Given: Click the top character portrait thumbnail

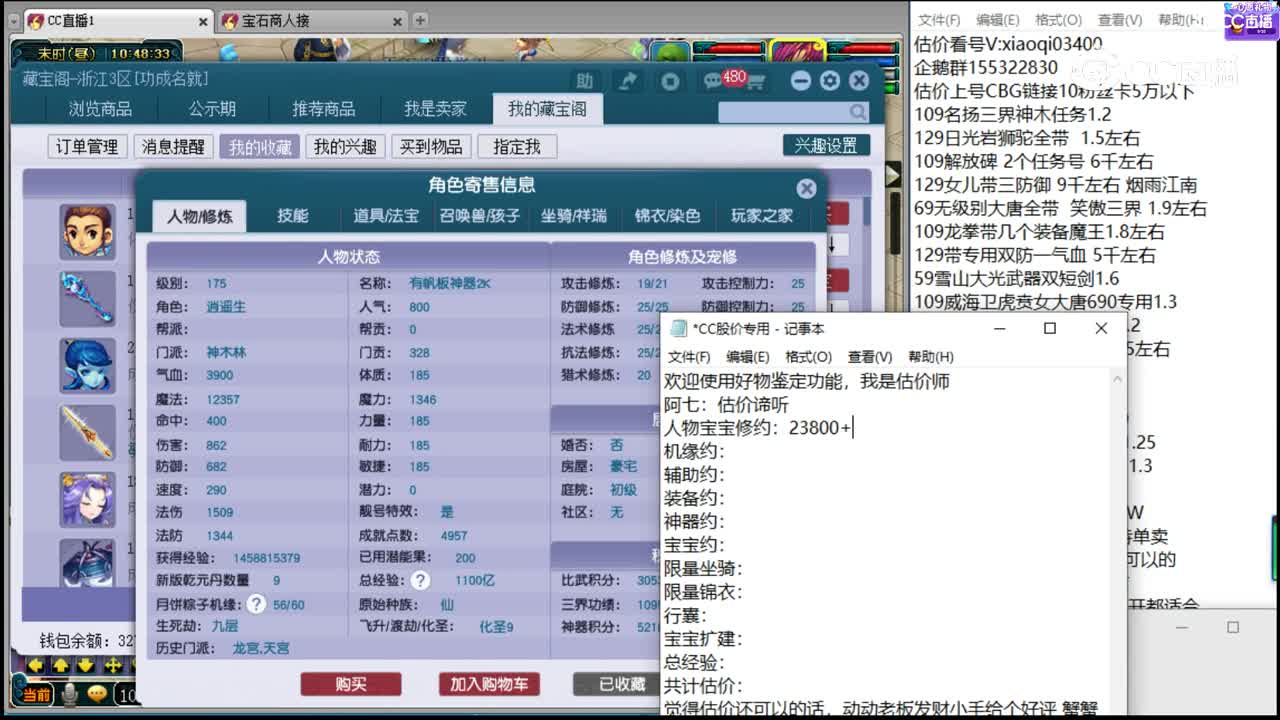Looking at the screenshot, I should click(87, 231).
